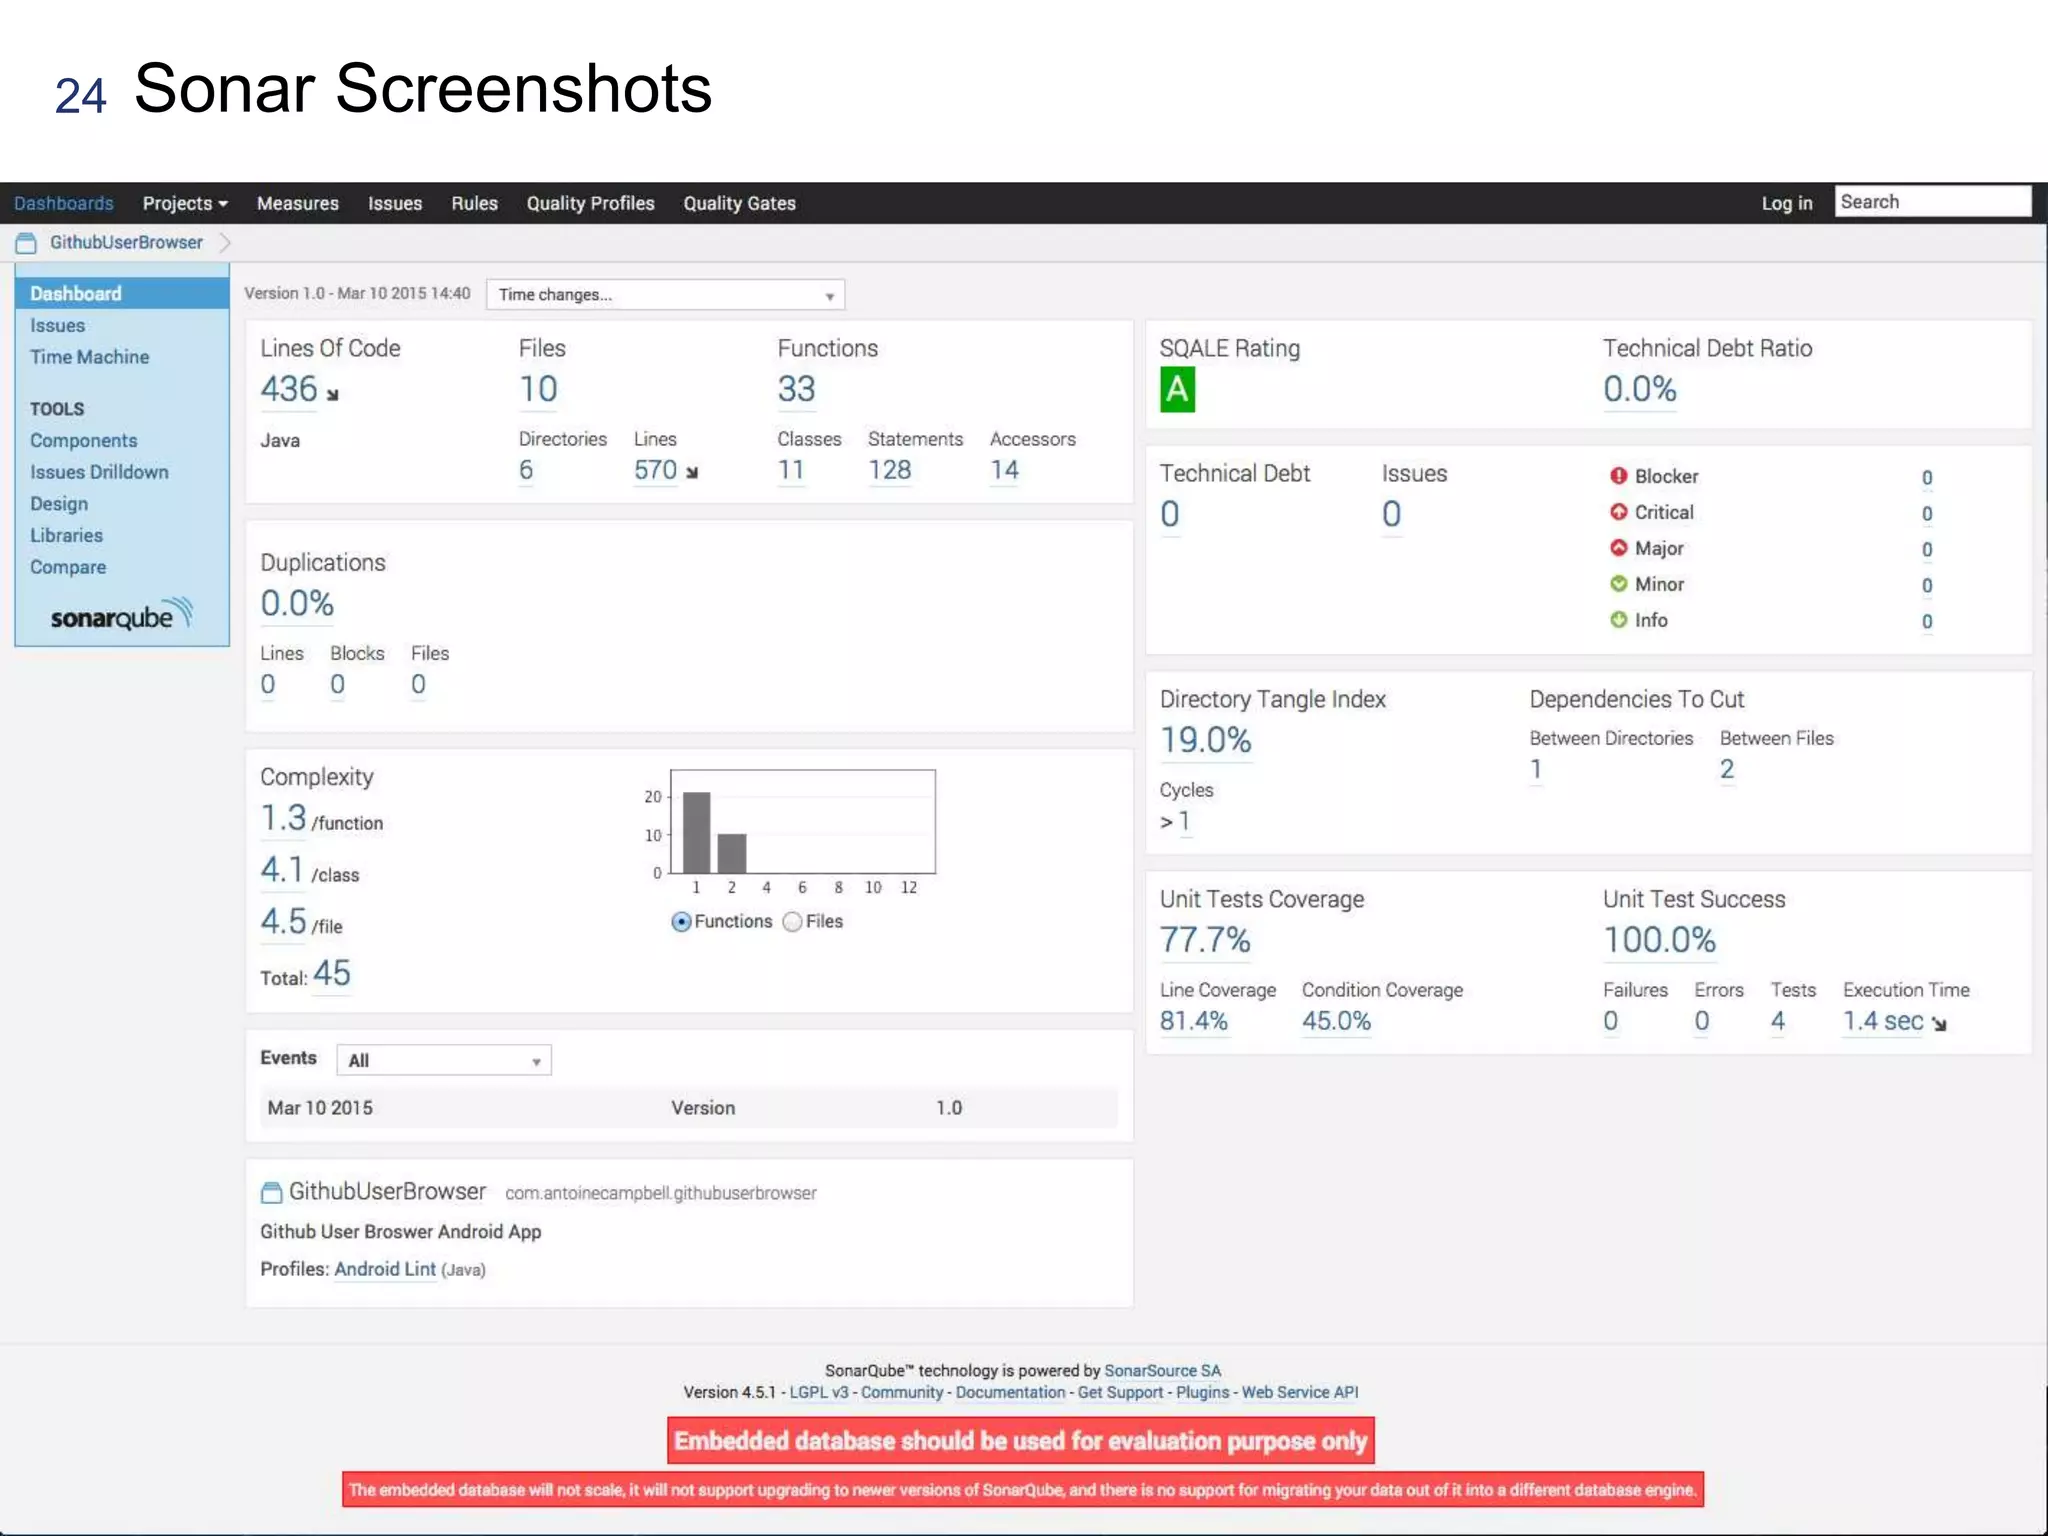Click the GithubUserBrowser project icon in breadcrumb
The height and width of the screenshot is (1536, 2048).
(26, 243)
